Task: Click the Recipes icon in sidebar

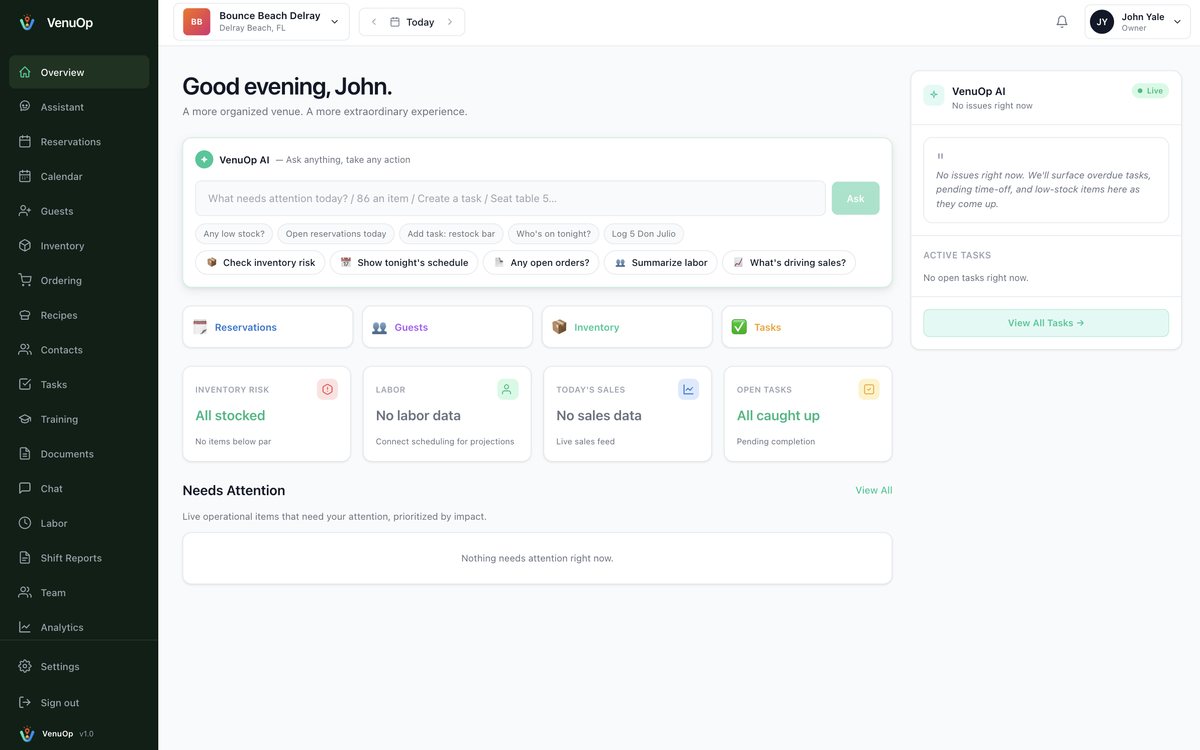Action: [x=25, y=315]
